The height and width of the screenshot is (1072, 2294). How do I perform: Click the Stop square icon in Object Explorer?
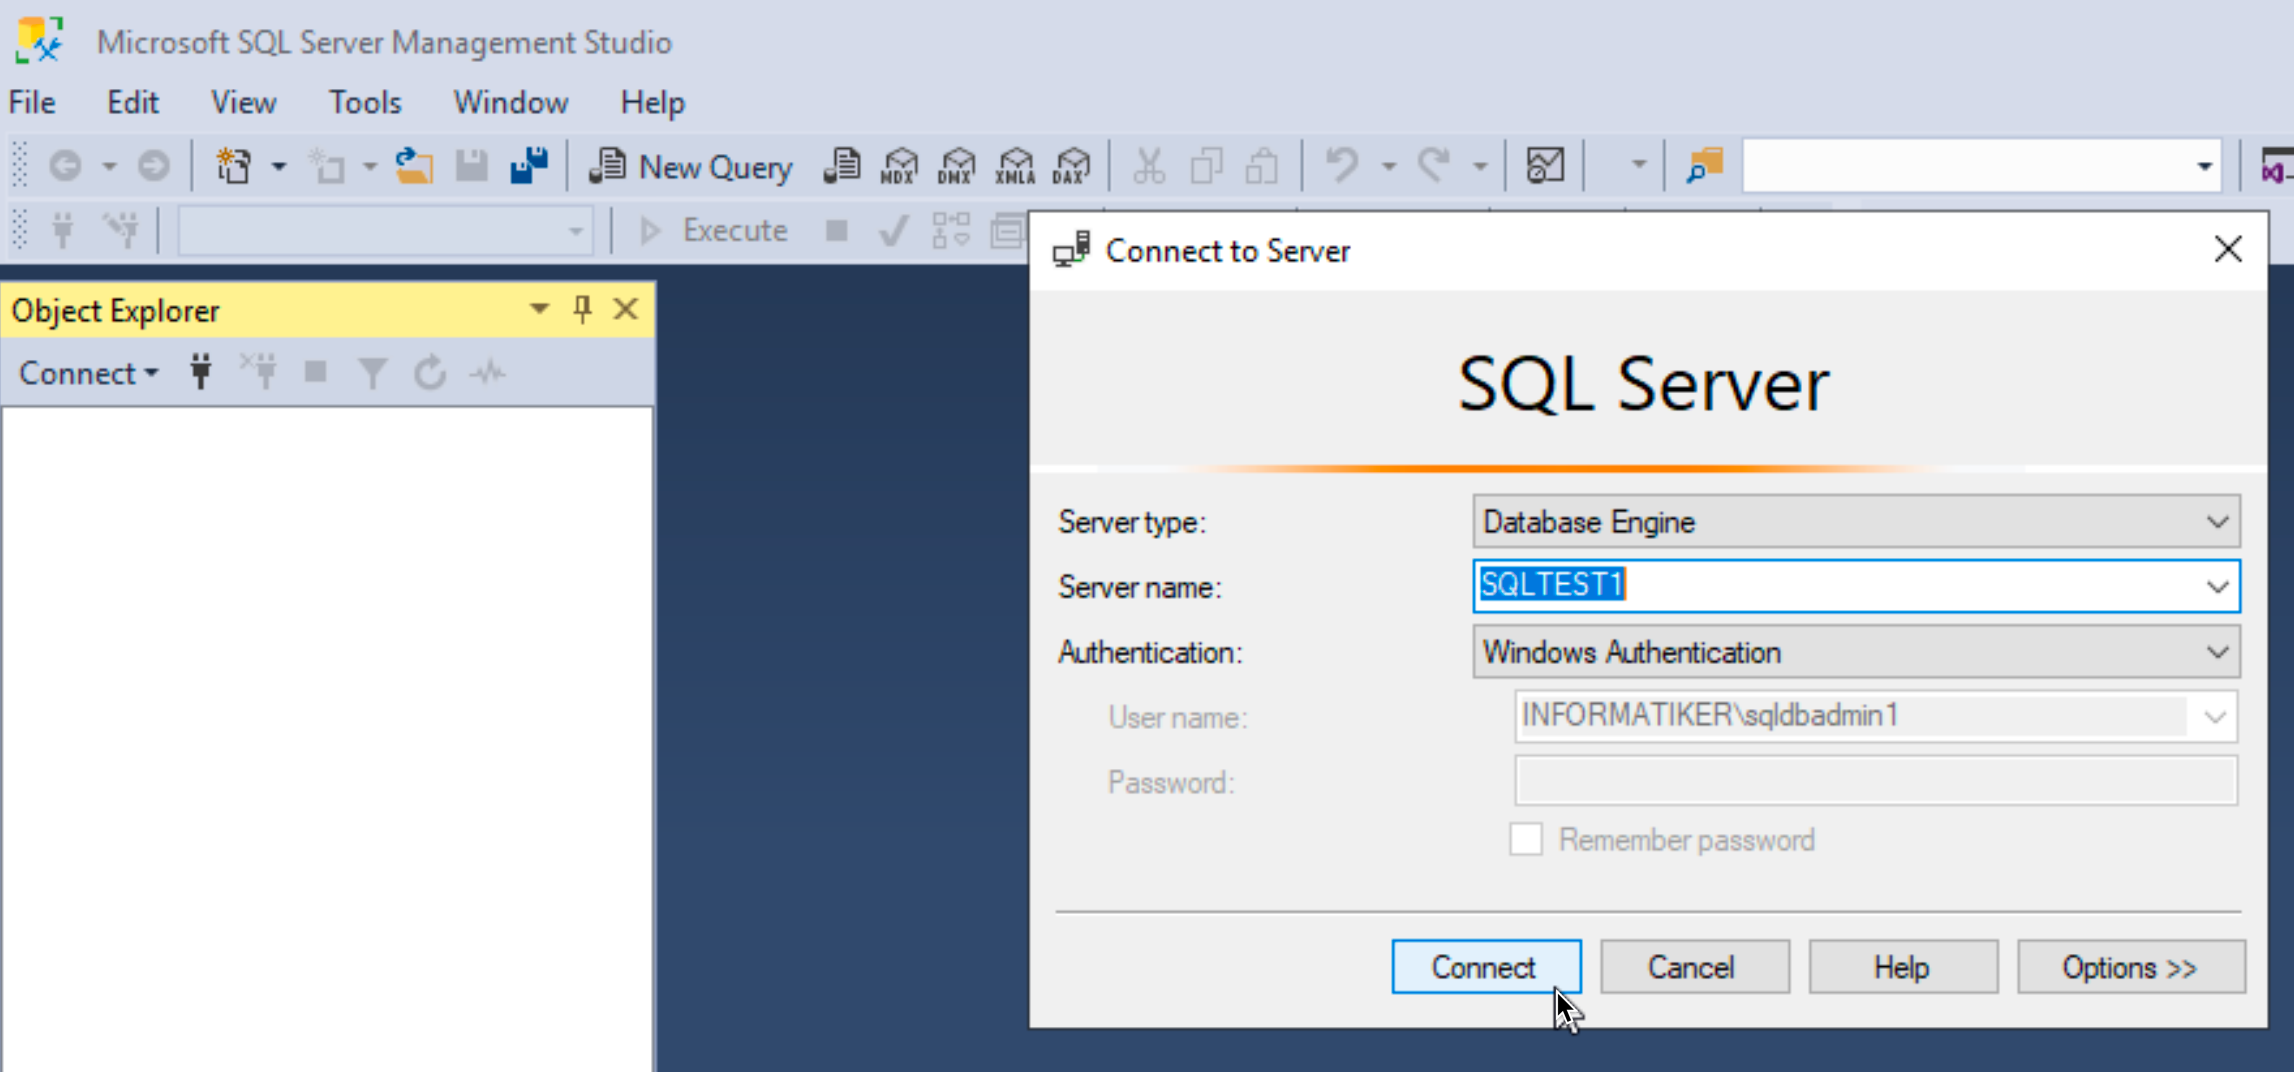coord(316,373)
